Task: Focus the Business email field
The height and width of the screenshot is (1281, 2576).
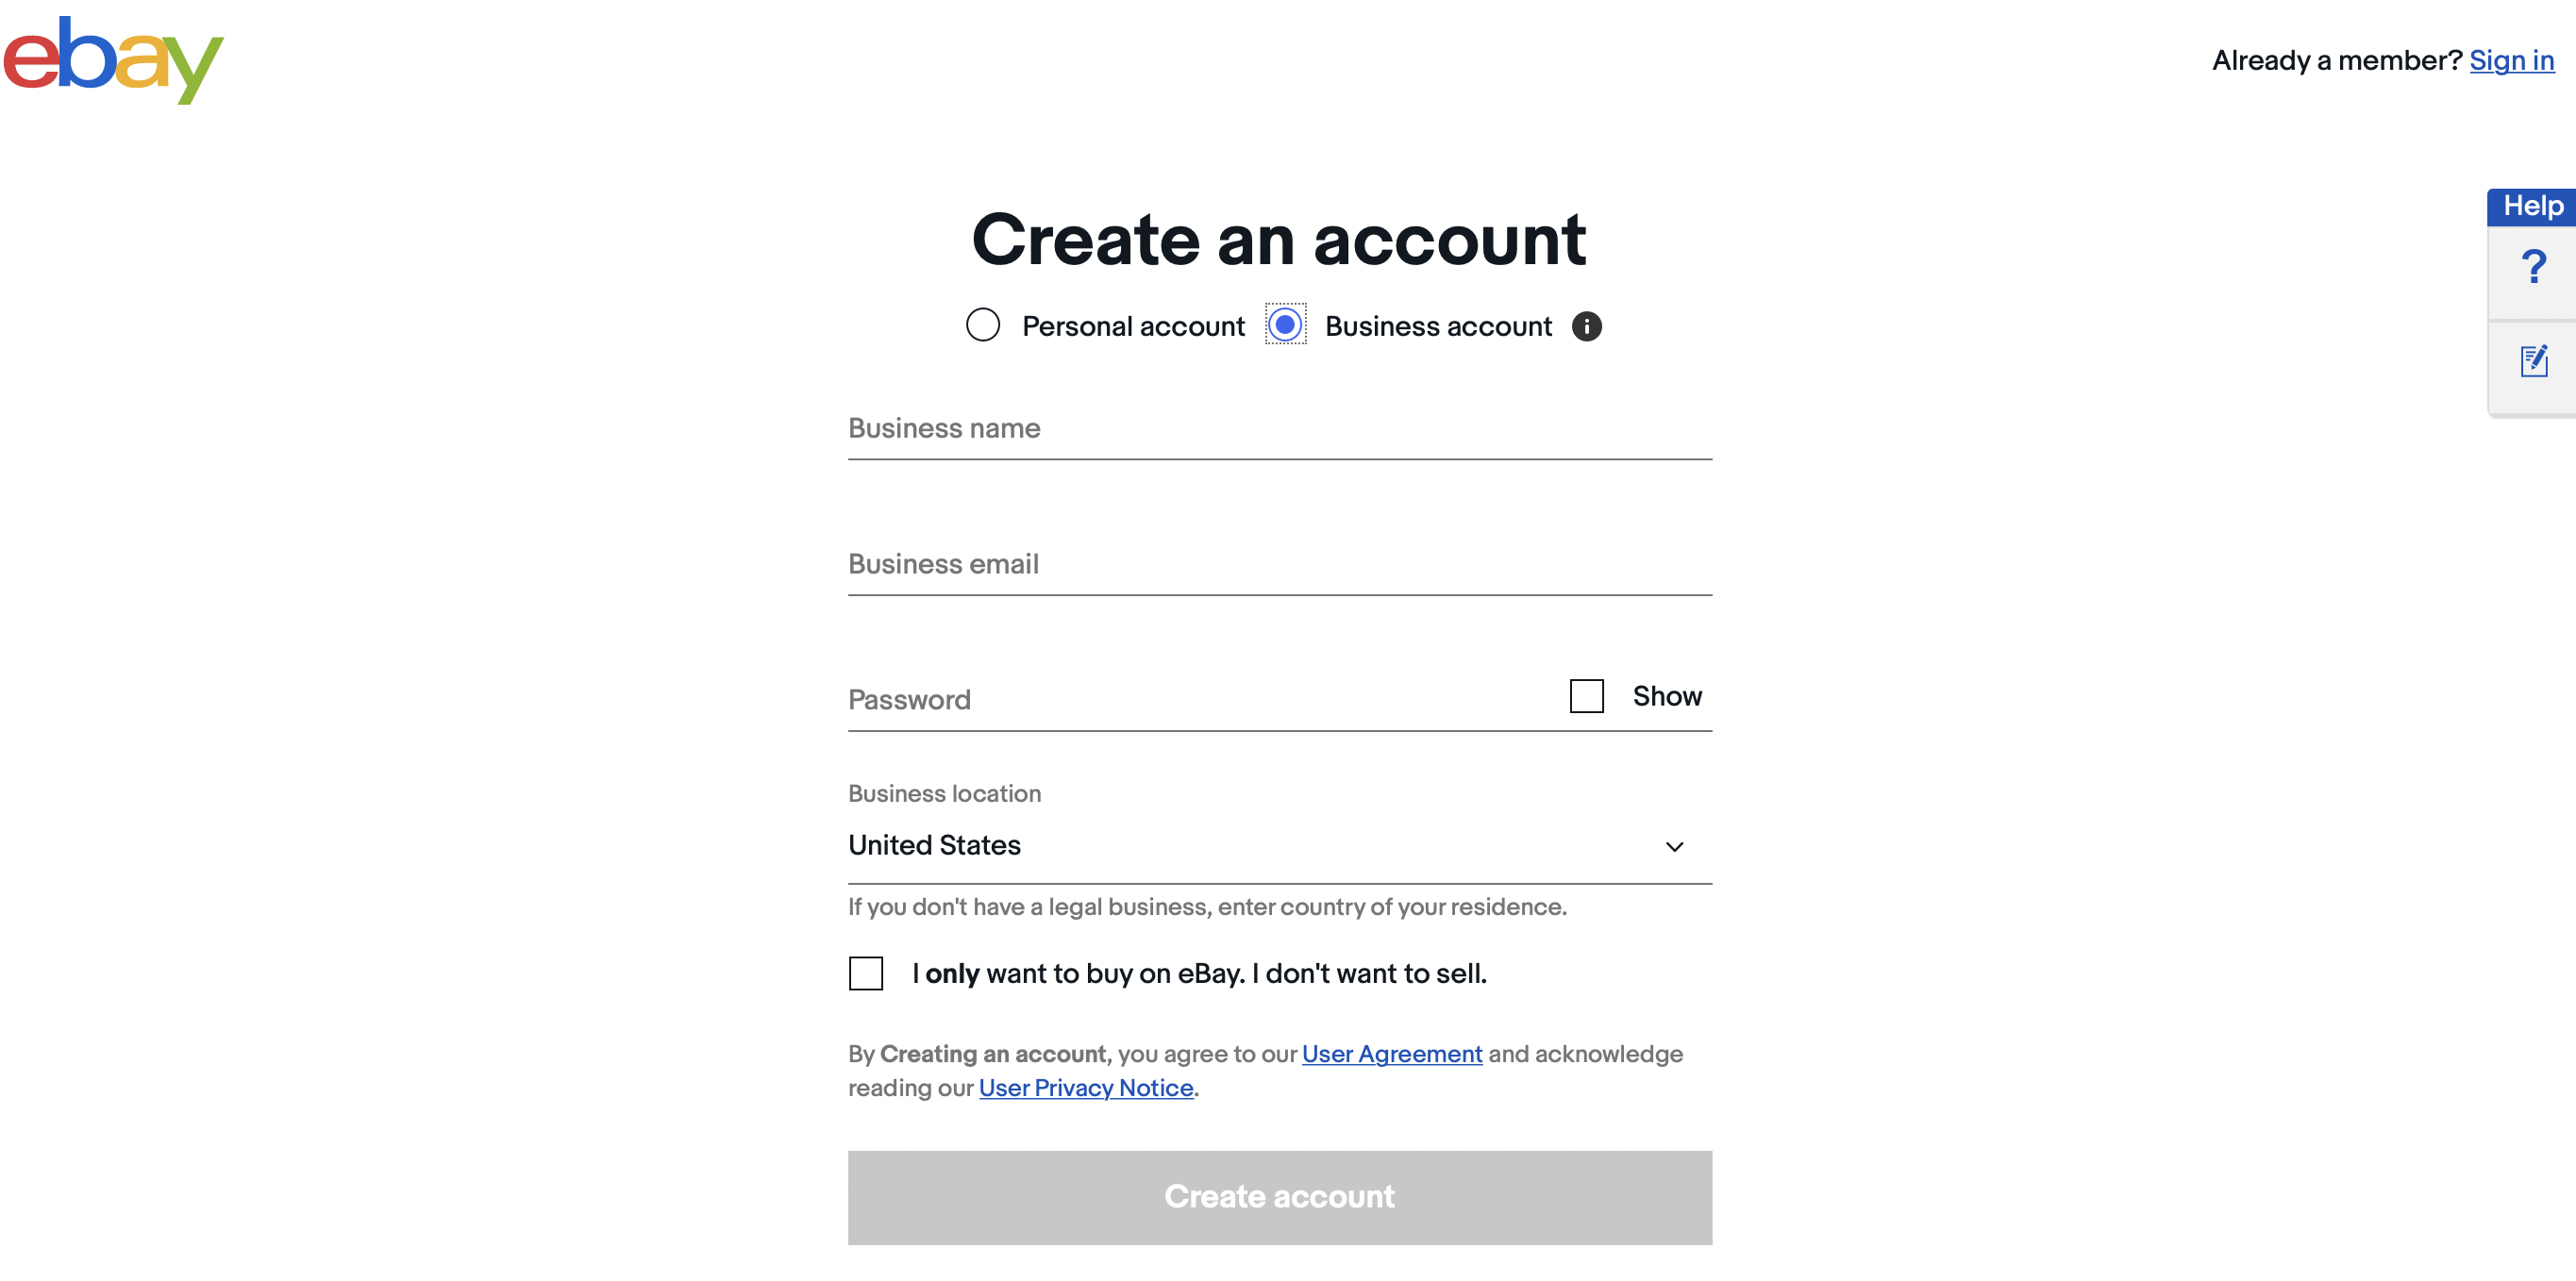Action: point(1280,565)
